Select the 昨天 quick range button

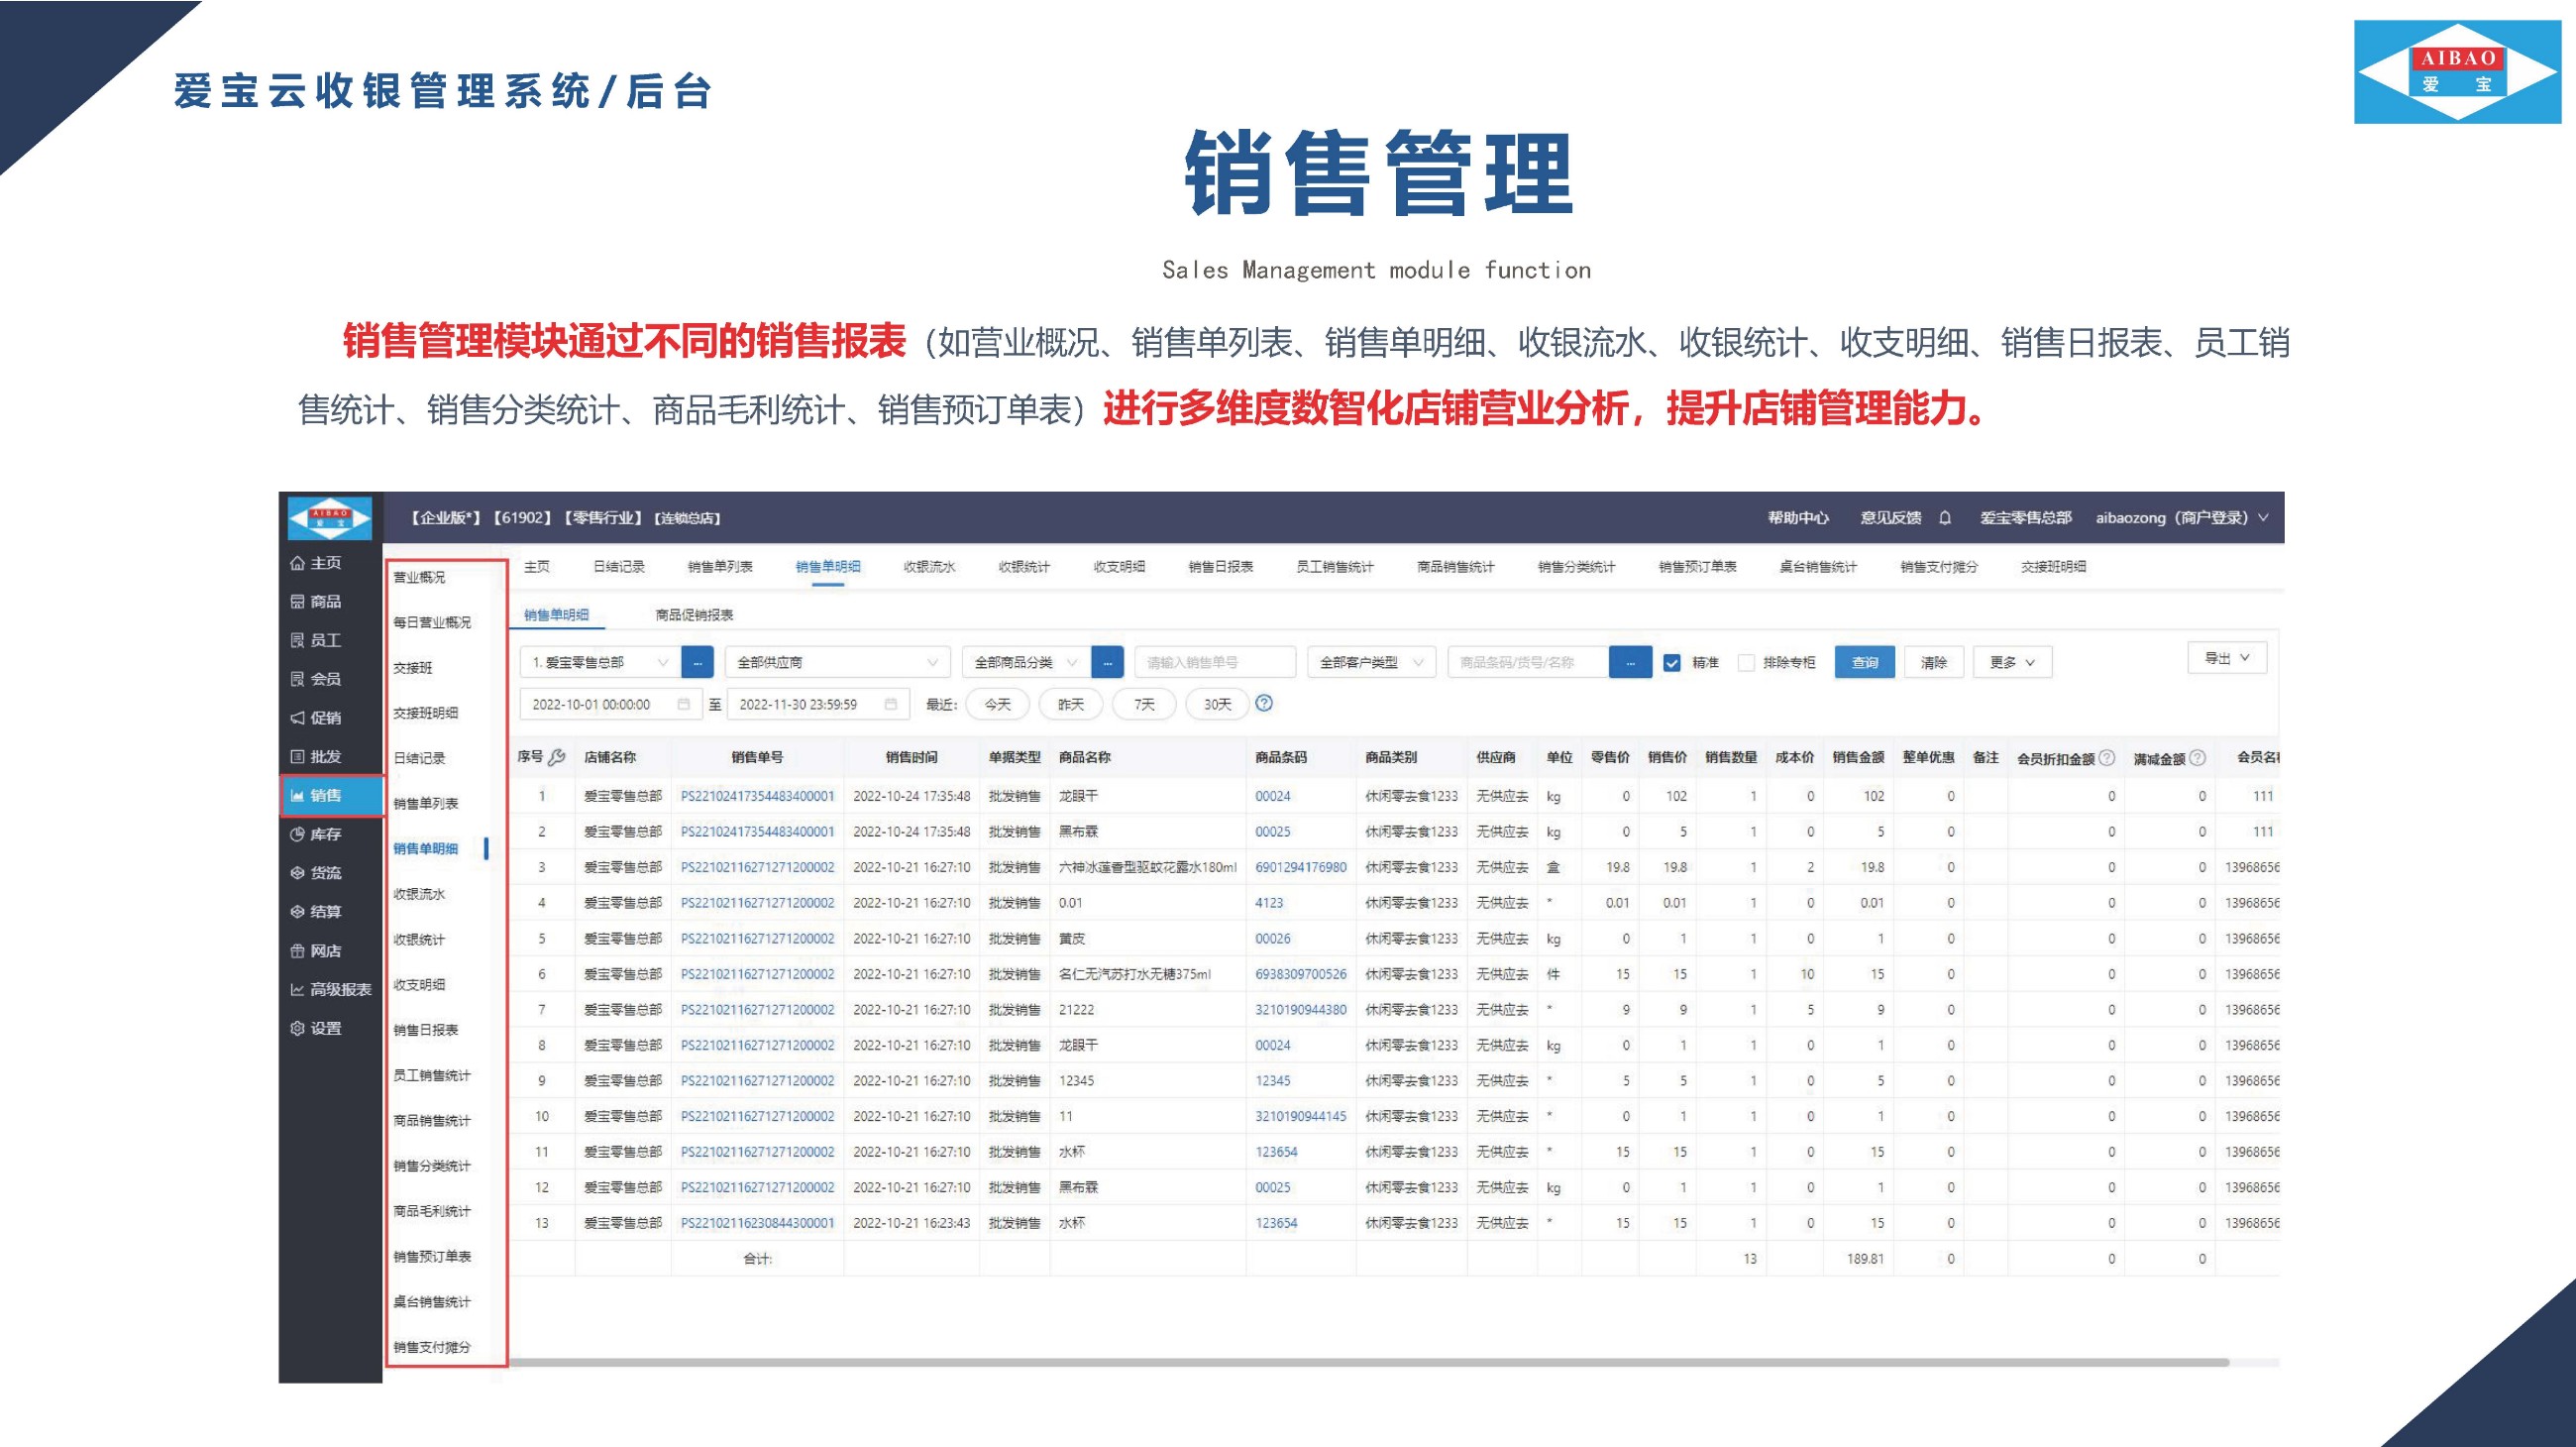(x=1071, y=704)
